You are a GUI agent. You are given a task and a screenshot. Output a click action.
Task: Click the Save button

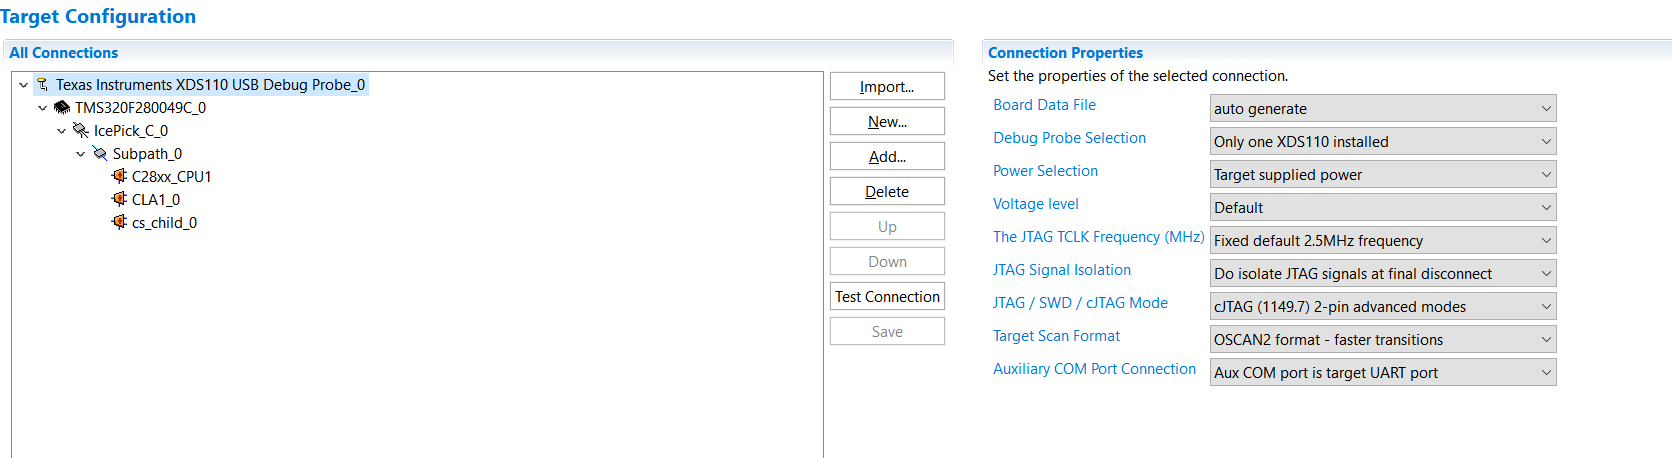887,332
